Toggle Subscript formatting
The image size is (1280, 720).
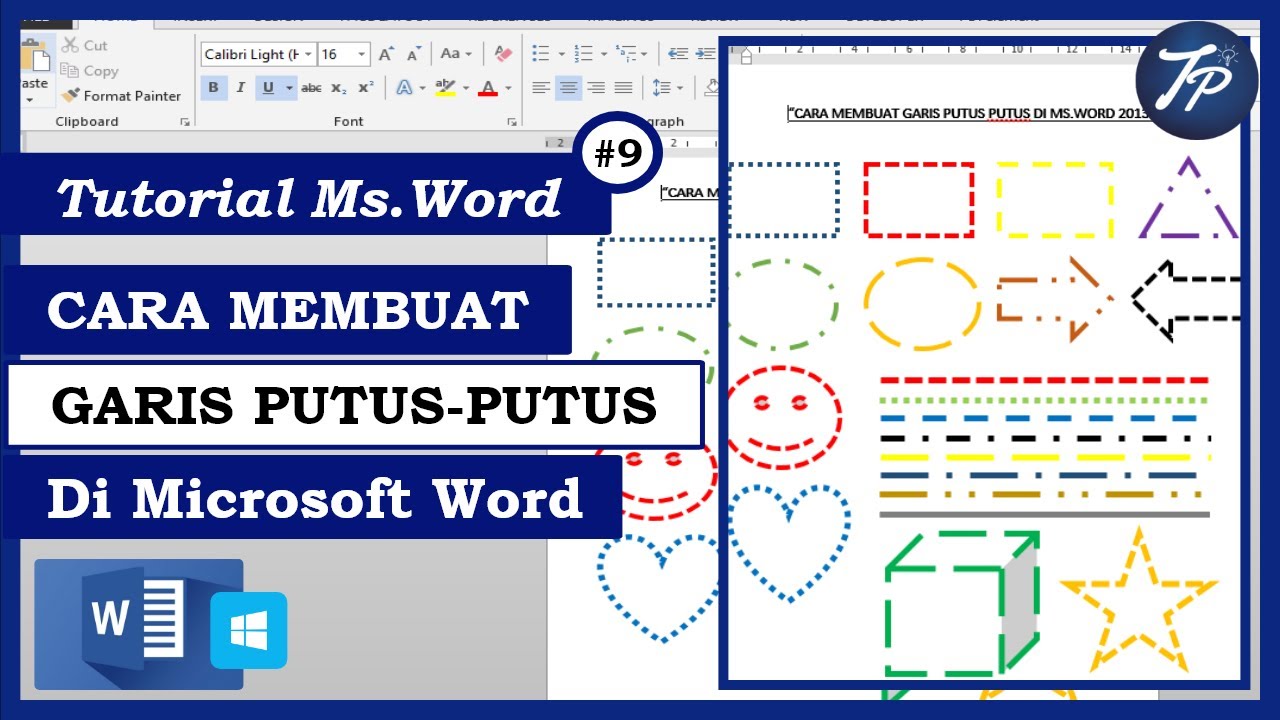pos(339,87)
